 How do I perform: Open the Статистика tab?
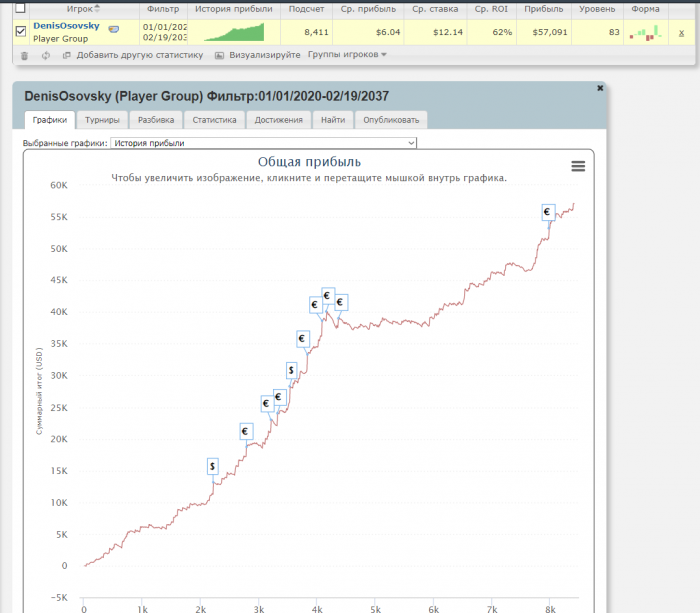click(215, 120)
